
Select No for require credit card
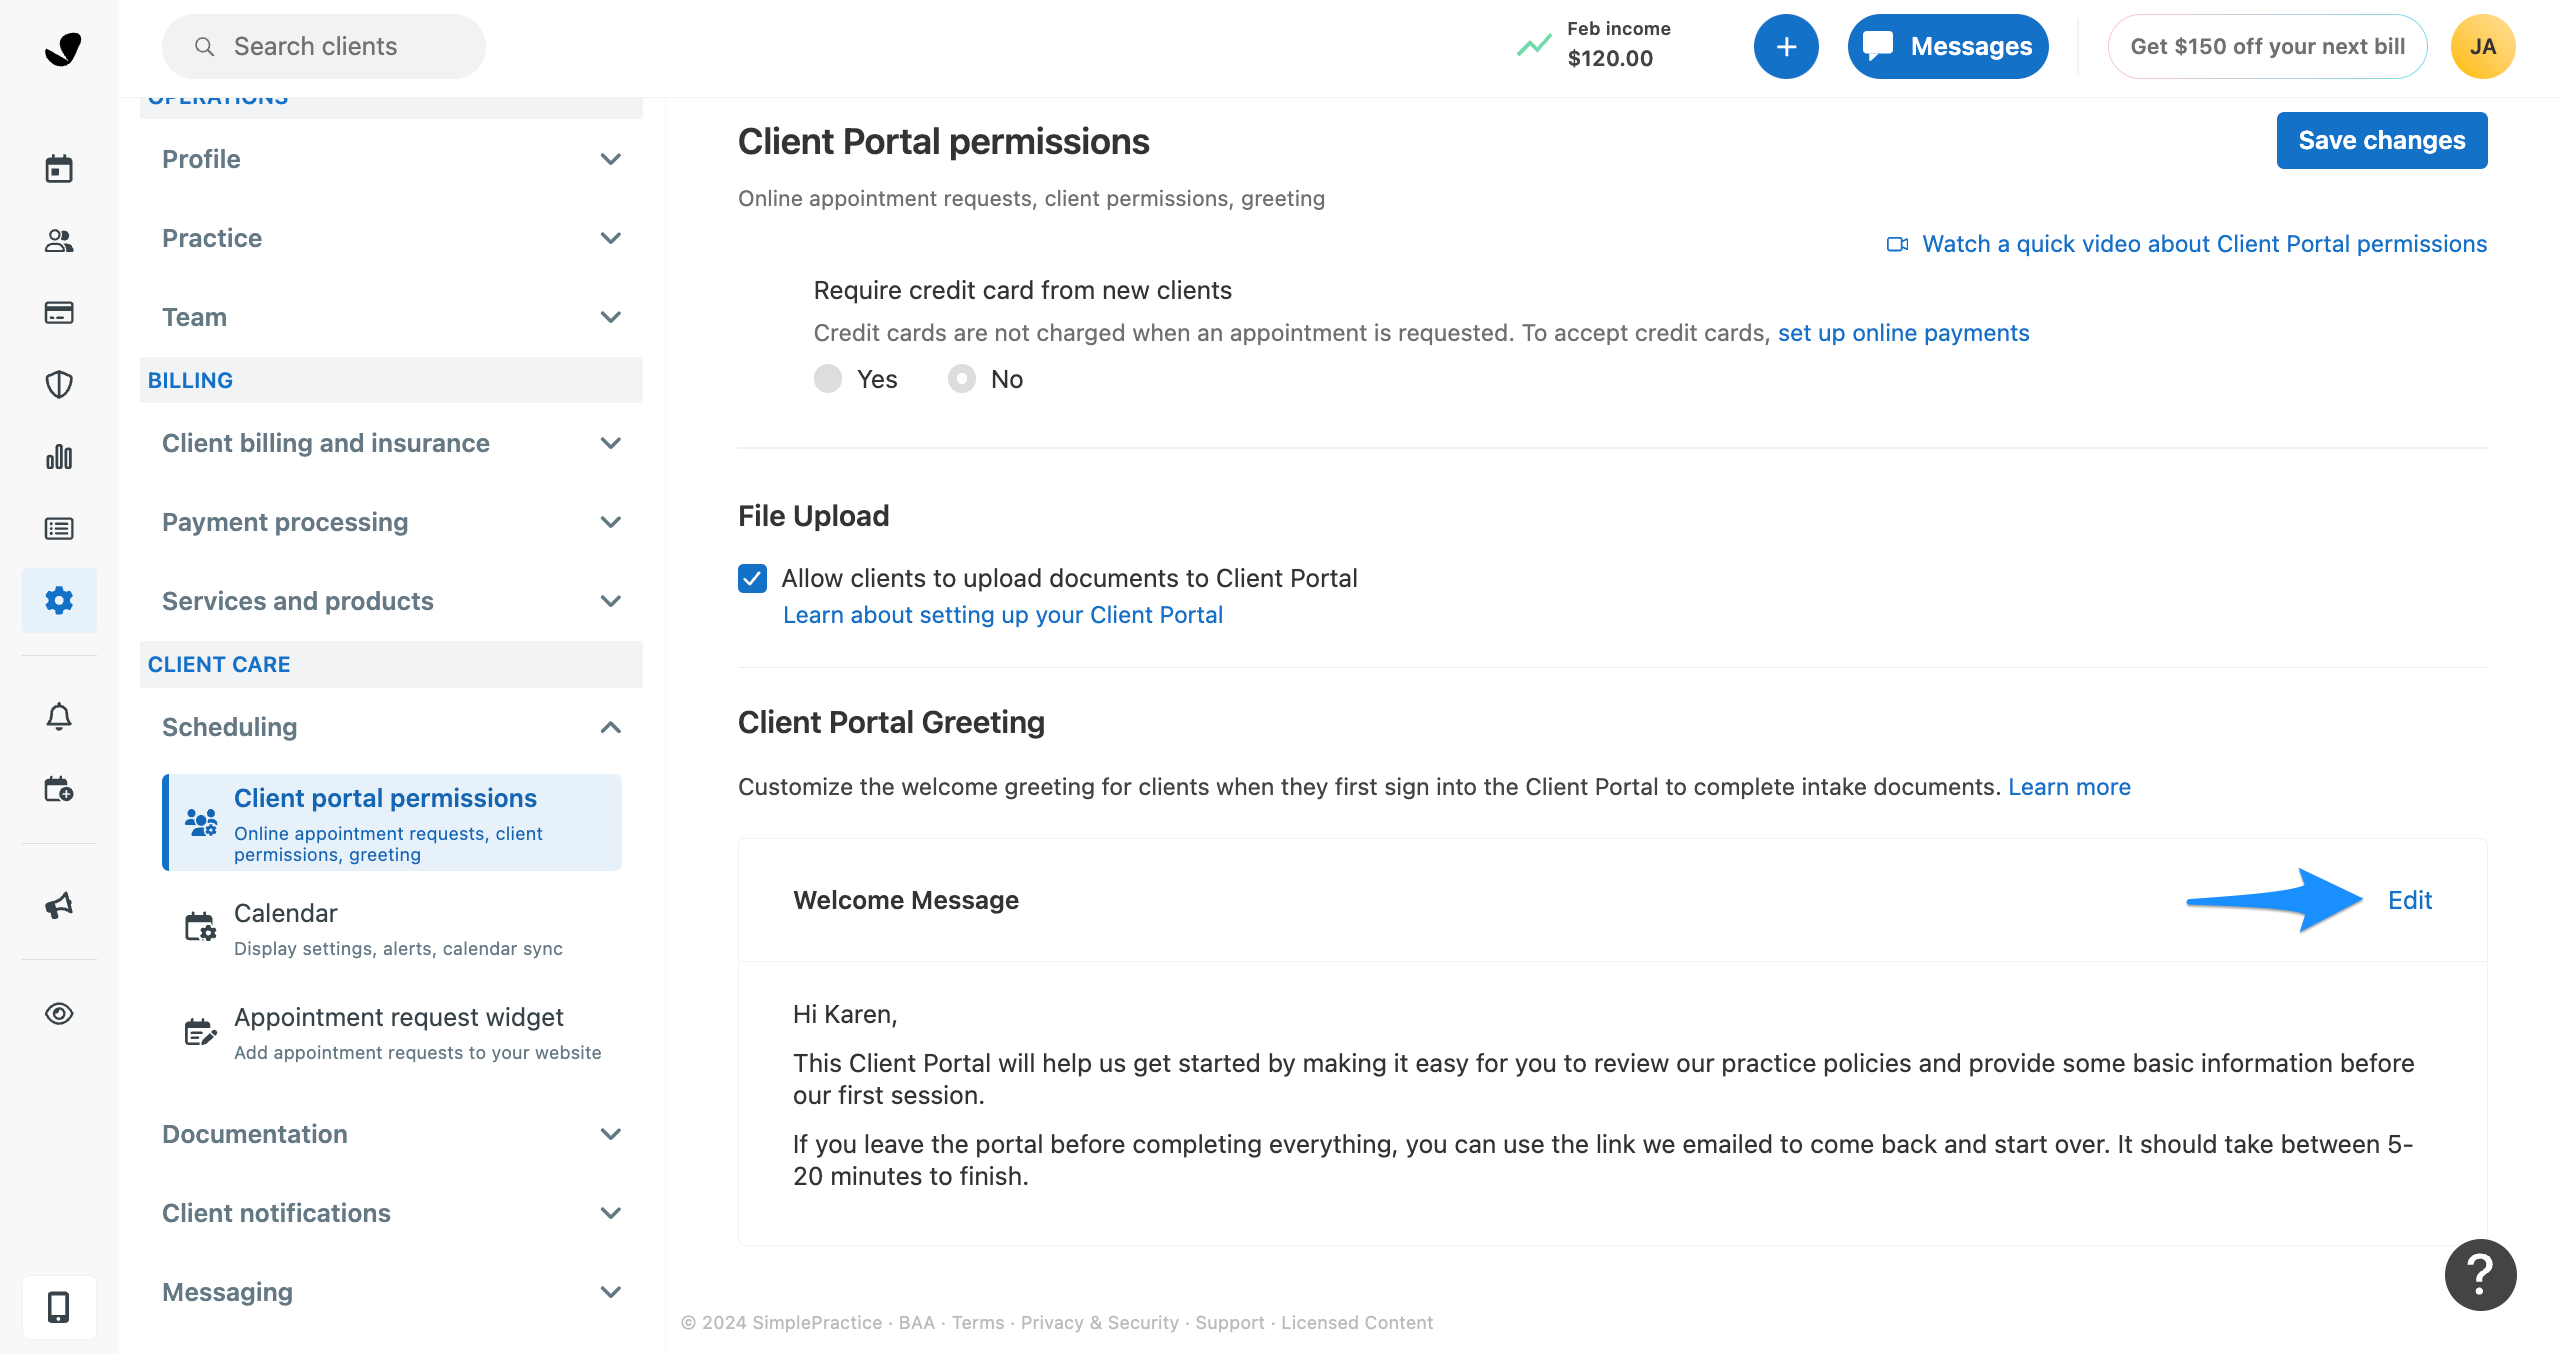point(962,379)
